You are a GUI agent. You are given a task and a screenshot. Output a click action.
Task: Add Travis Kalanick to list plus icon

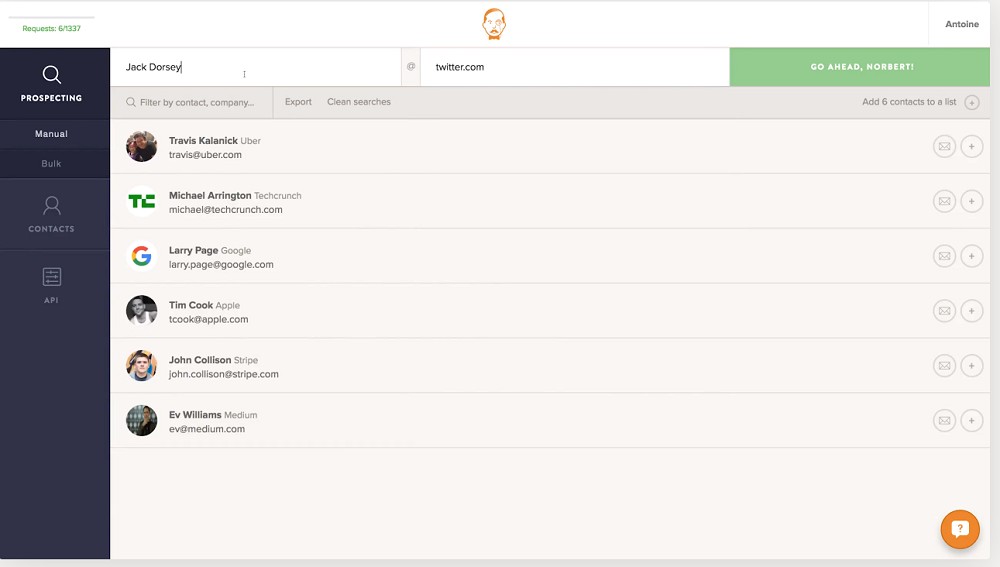[x=971, y=147]
